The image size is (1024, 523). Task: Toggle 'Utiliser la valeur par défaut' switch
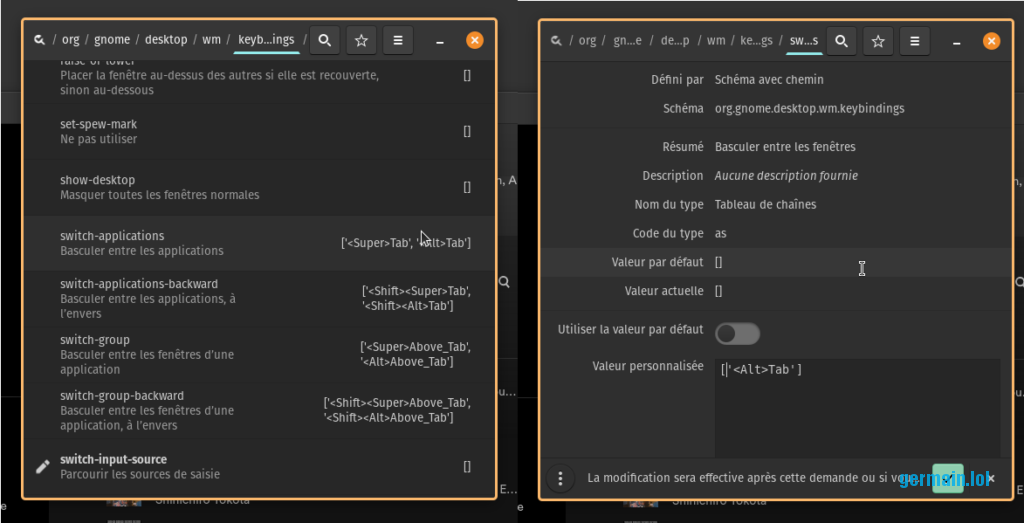point(737,333)
